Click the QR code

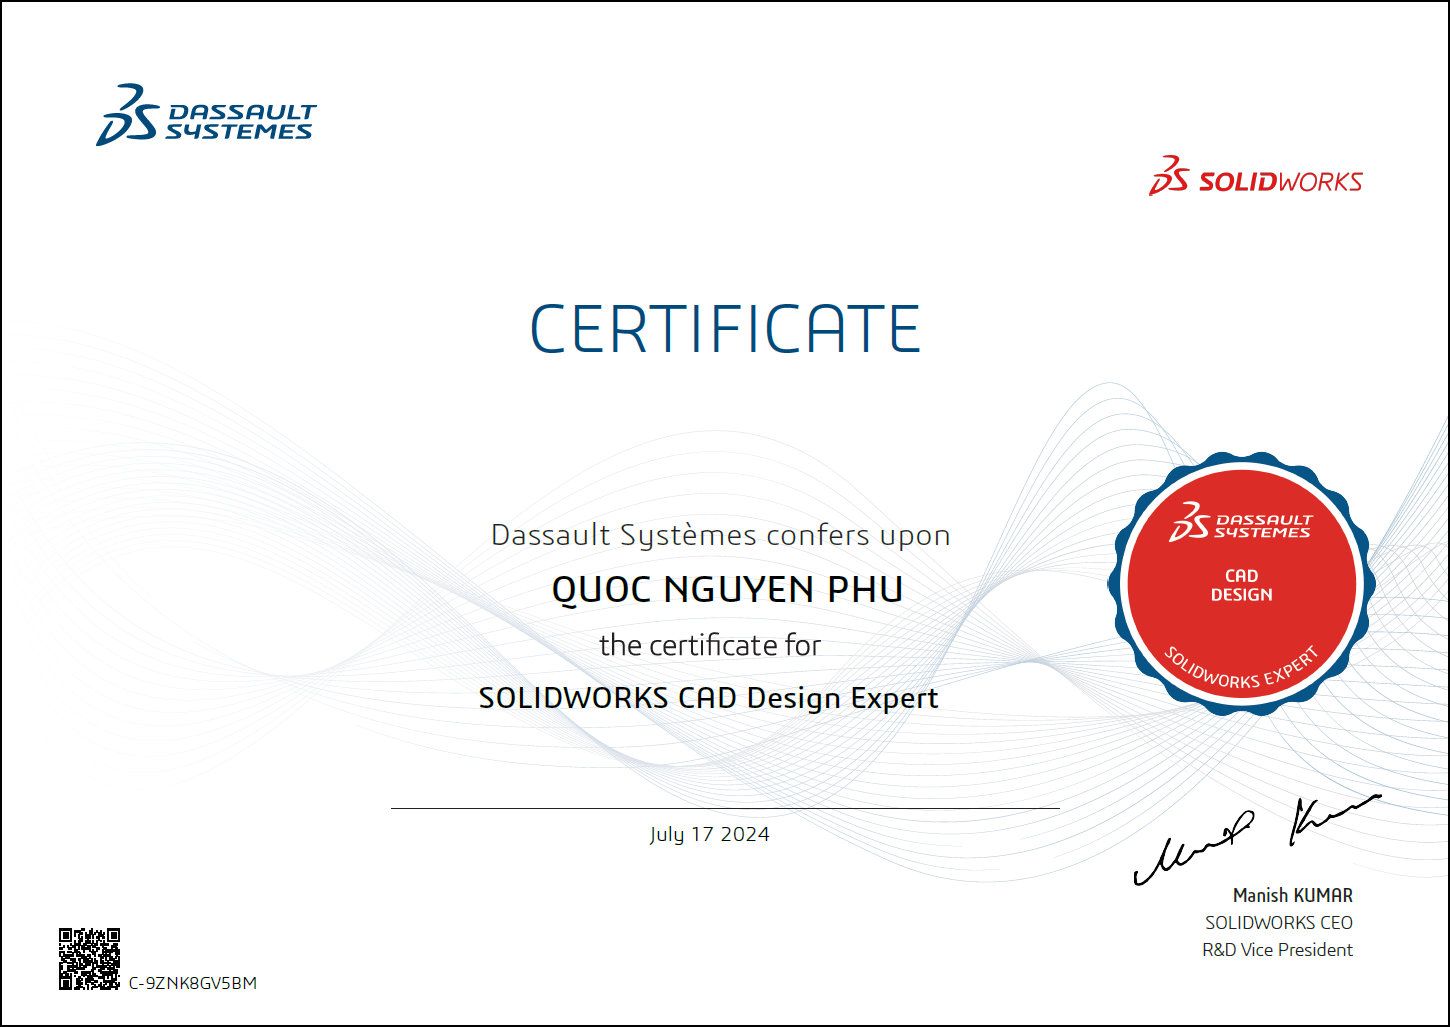(x=89, y=958)
